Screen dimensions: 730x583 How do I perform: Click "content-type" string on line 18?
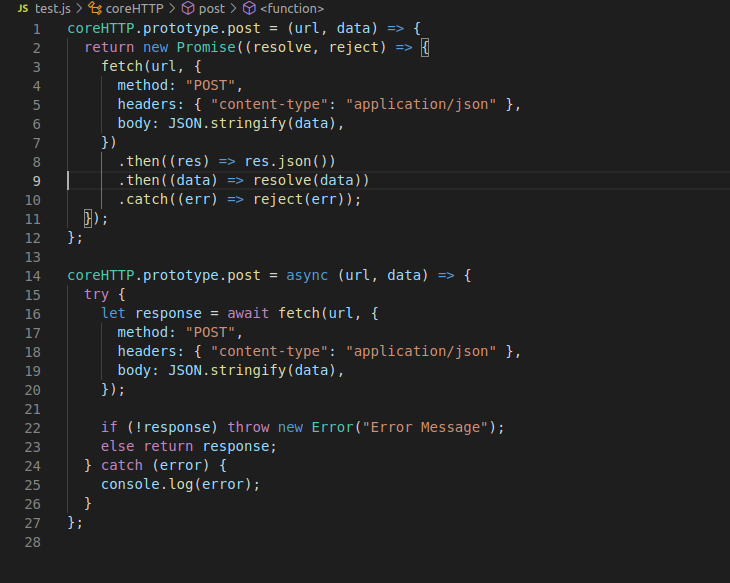269,352
